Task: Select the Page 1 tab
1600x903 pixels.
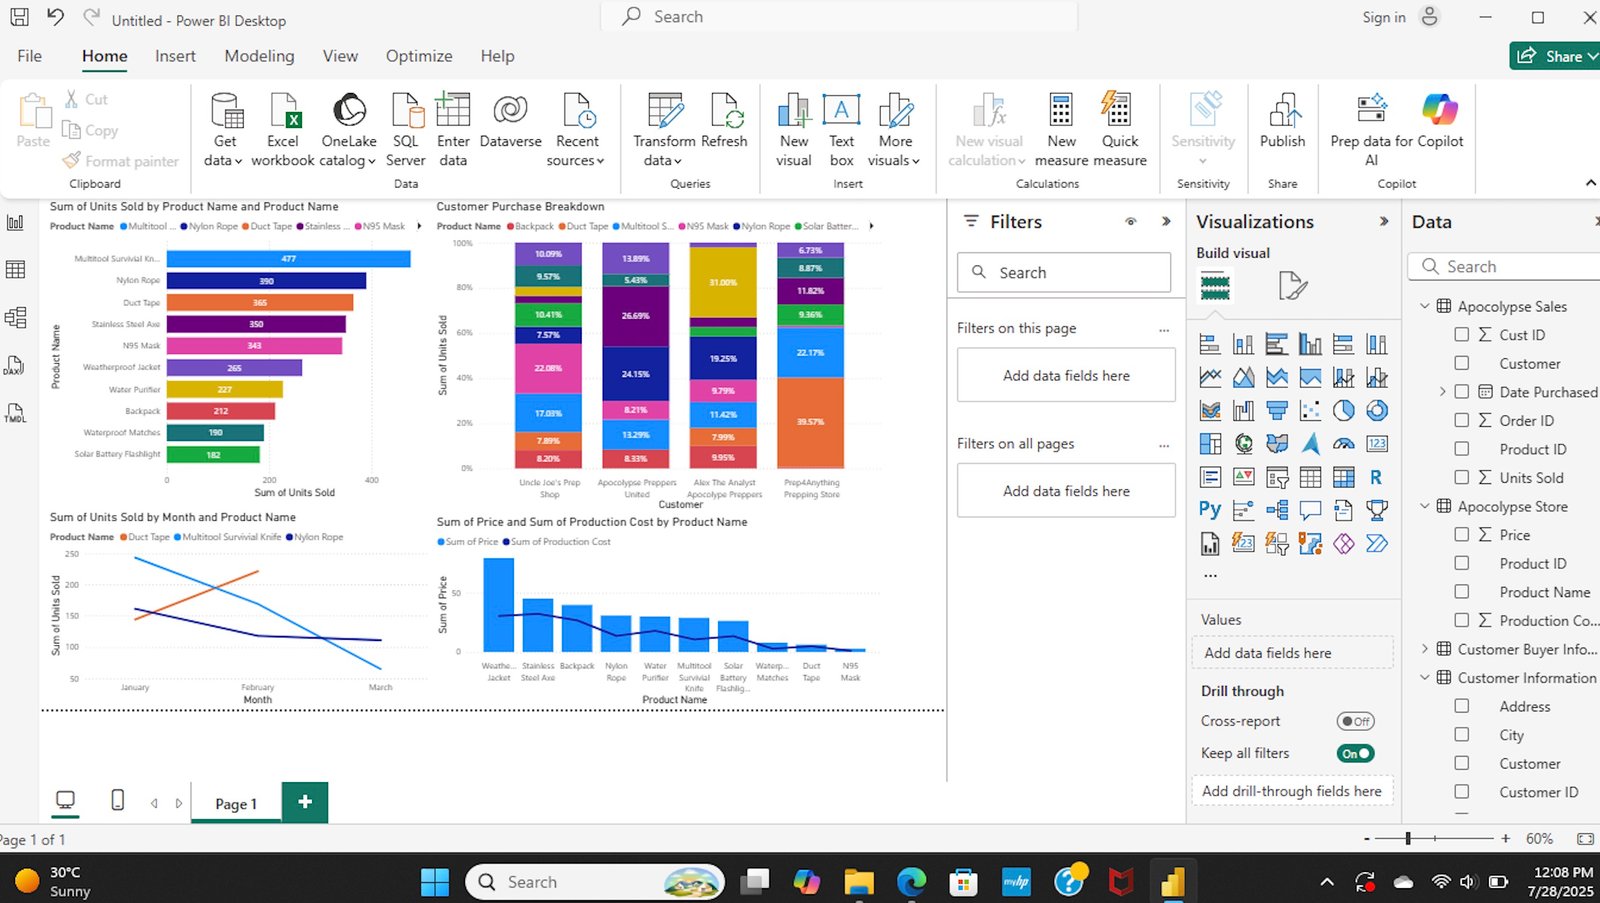Action: point(235,803)
